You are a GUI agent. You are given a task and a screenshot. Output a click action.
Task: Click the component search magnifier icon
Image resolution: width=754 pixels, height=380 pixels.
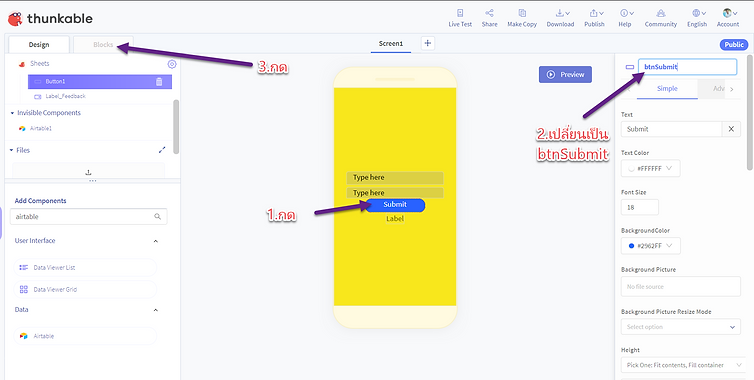pos(157,216)
